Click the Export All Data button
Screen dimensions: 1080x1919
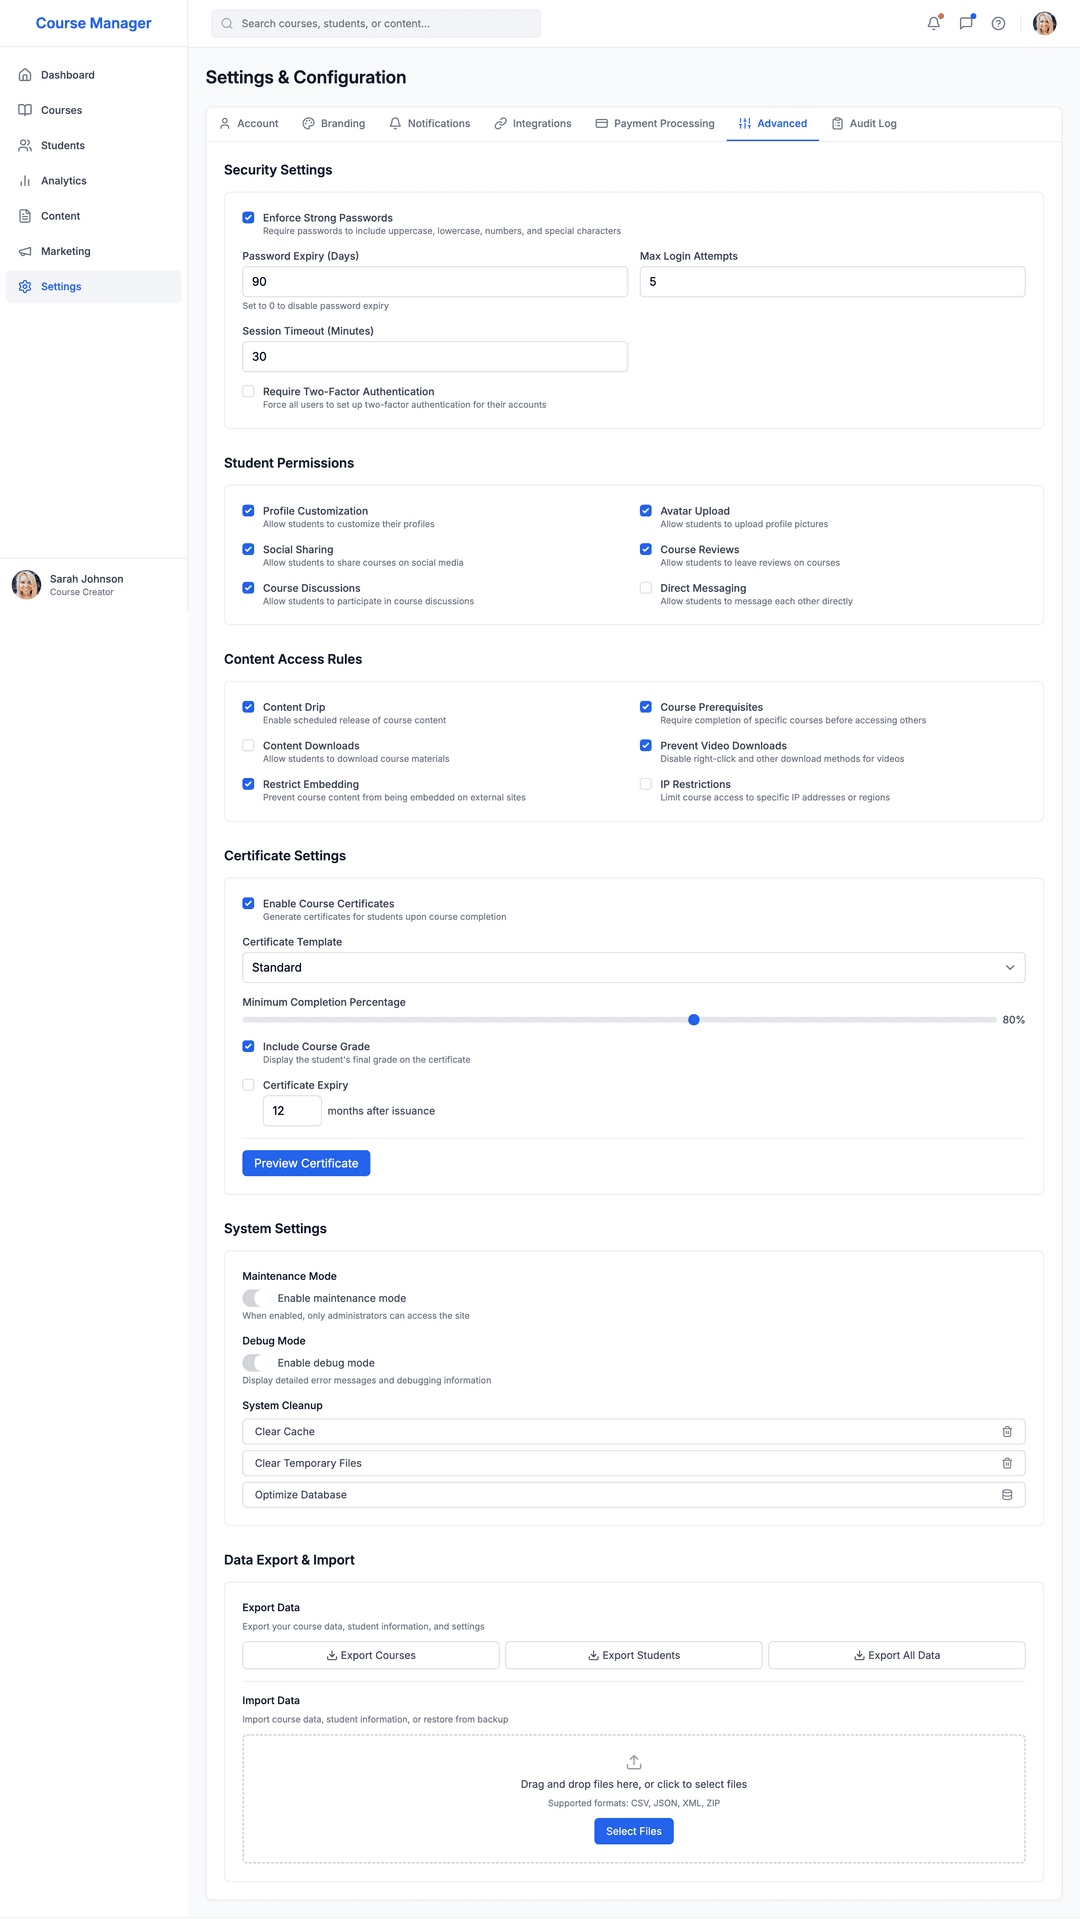[x=896, y=1655]
